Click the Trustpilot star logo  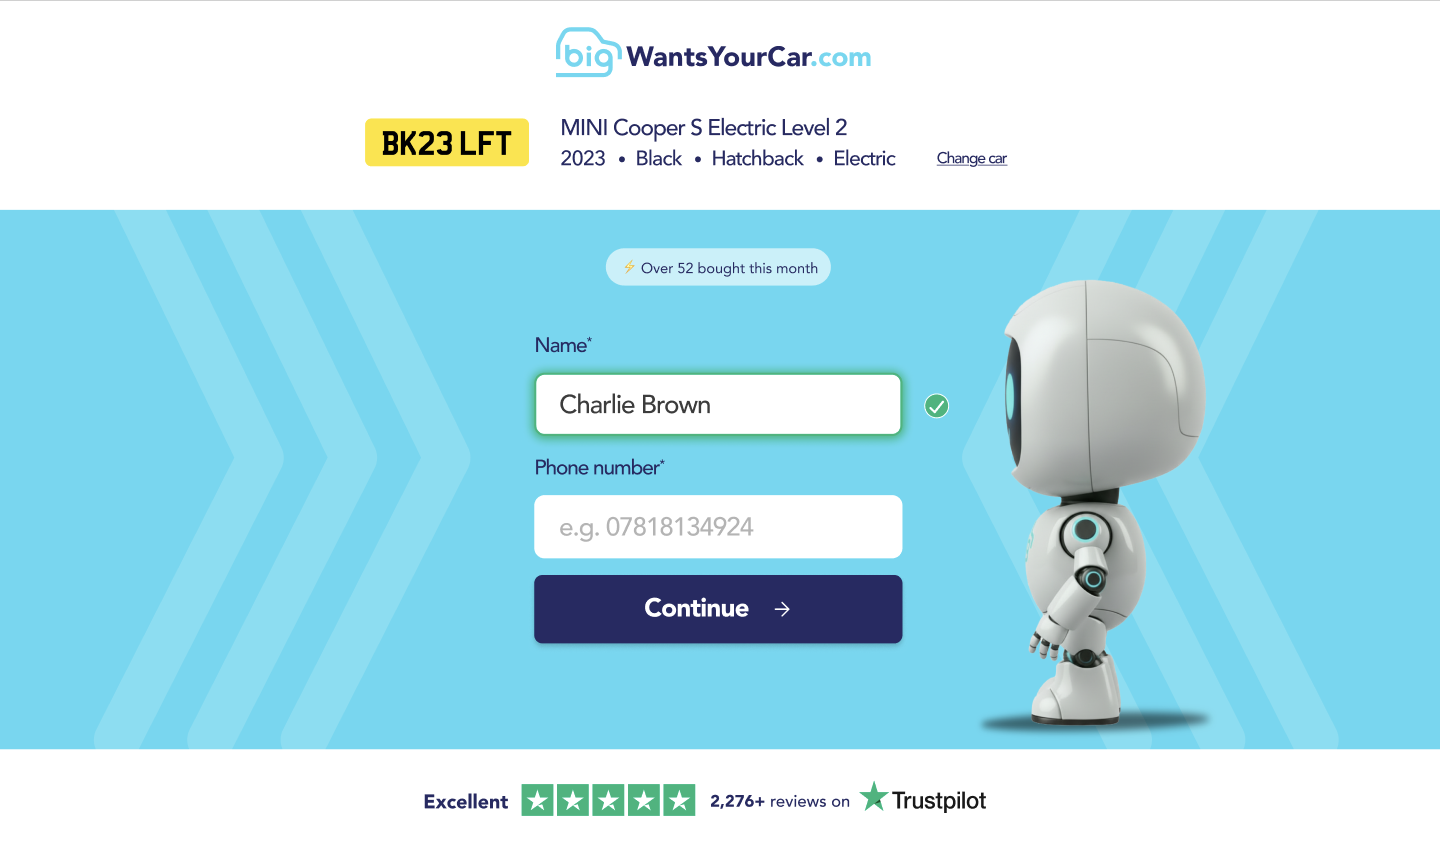[874, 797]
